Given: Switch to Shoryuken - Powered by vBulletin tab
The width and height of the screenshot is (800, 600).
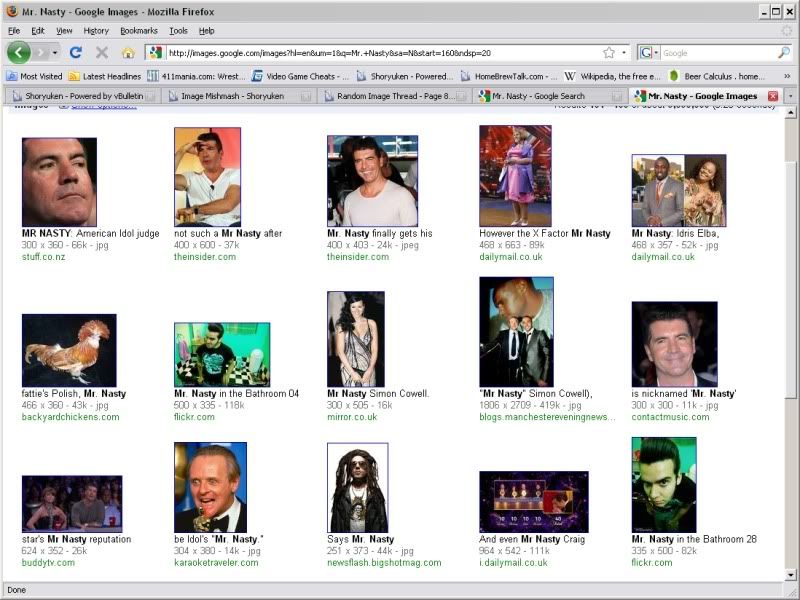Looking at the screenshot, I should click(x=83, y=95).
